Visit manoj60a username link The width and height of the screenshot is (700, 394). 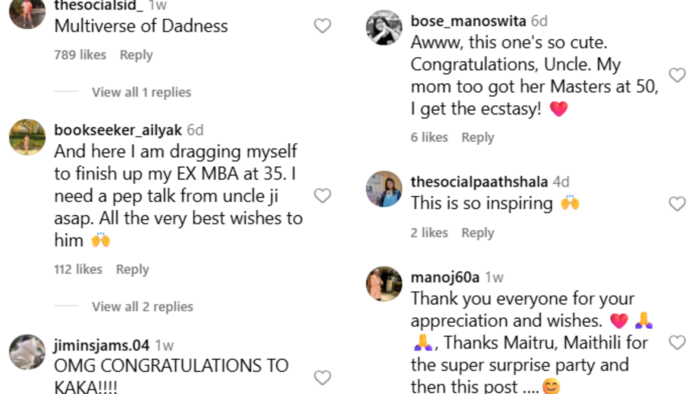pyautogui.click(x=445, y=278)
